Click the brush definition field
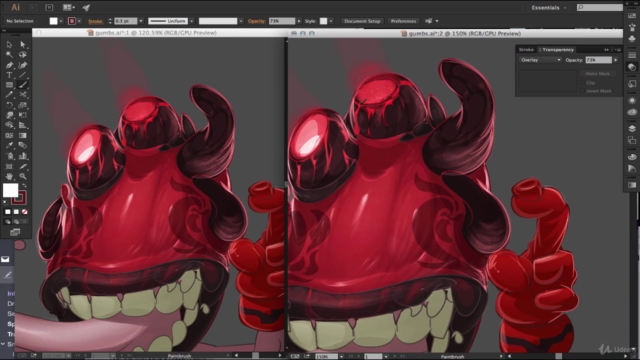The image size is (640, 360). tap(218, 21)
